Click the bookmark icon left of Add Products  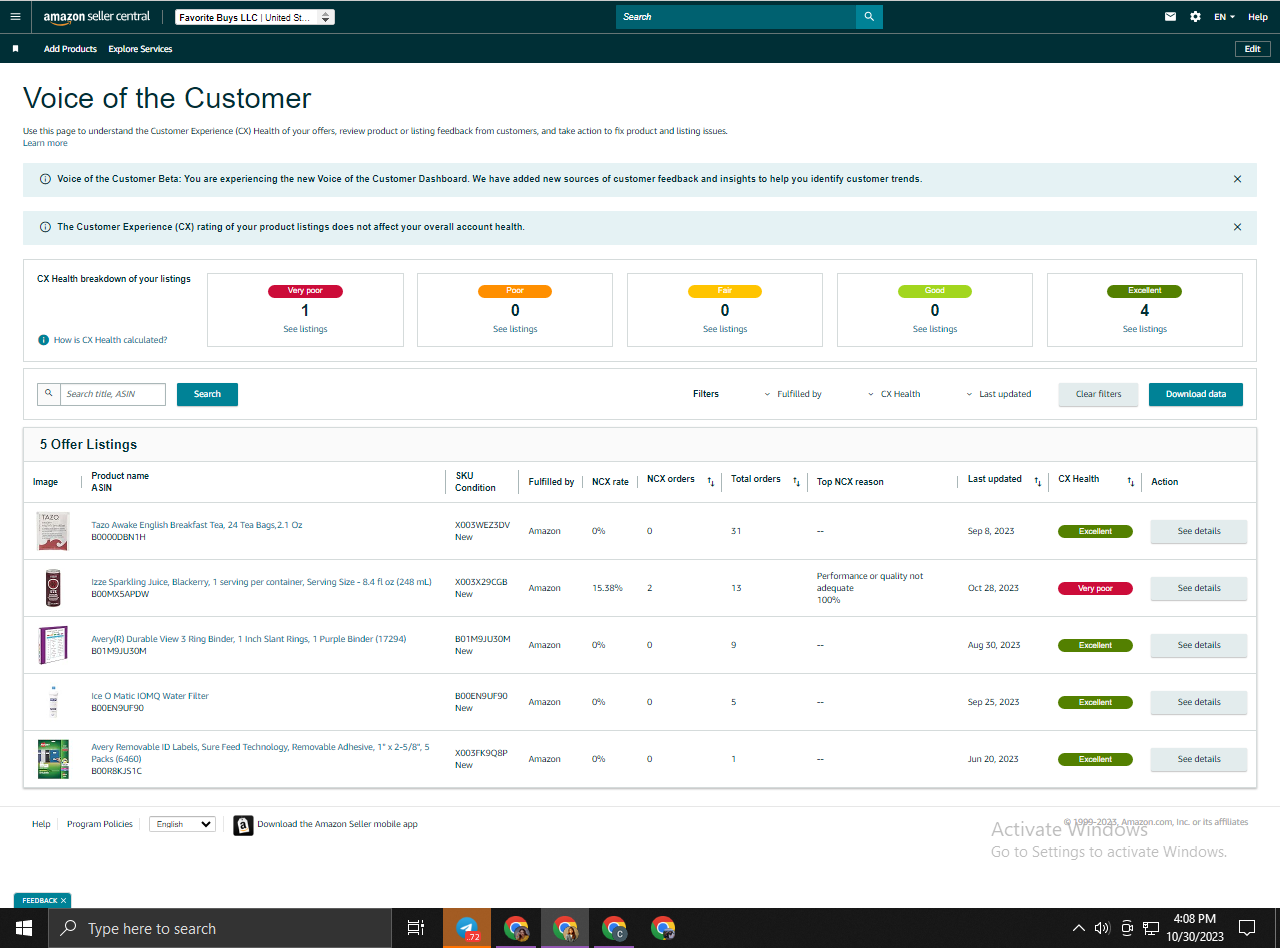pyautogui.click(x=15, y=49)
